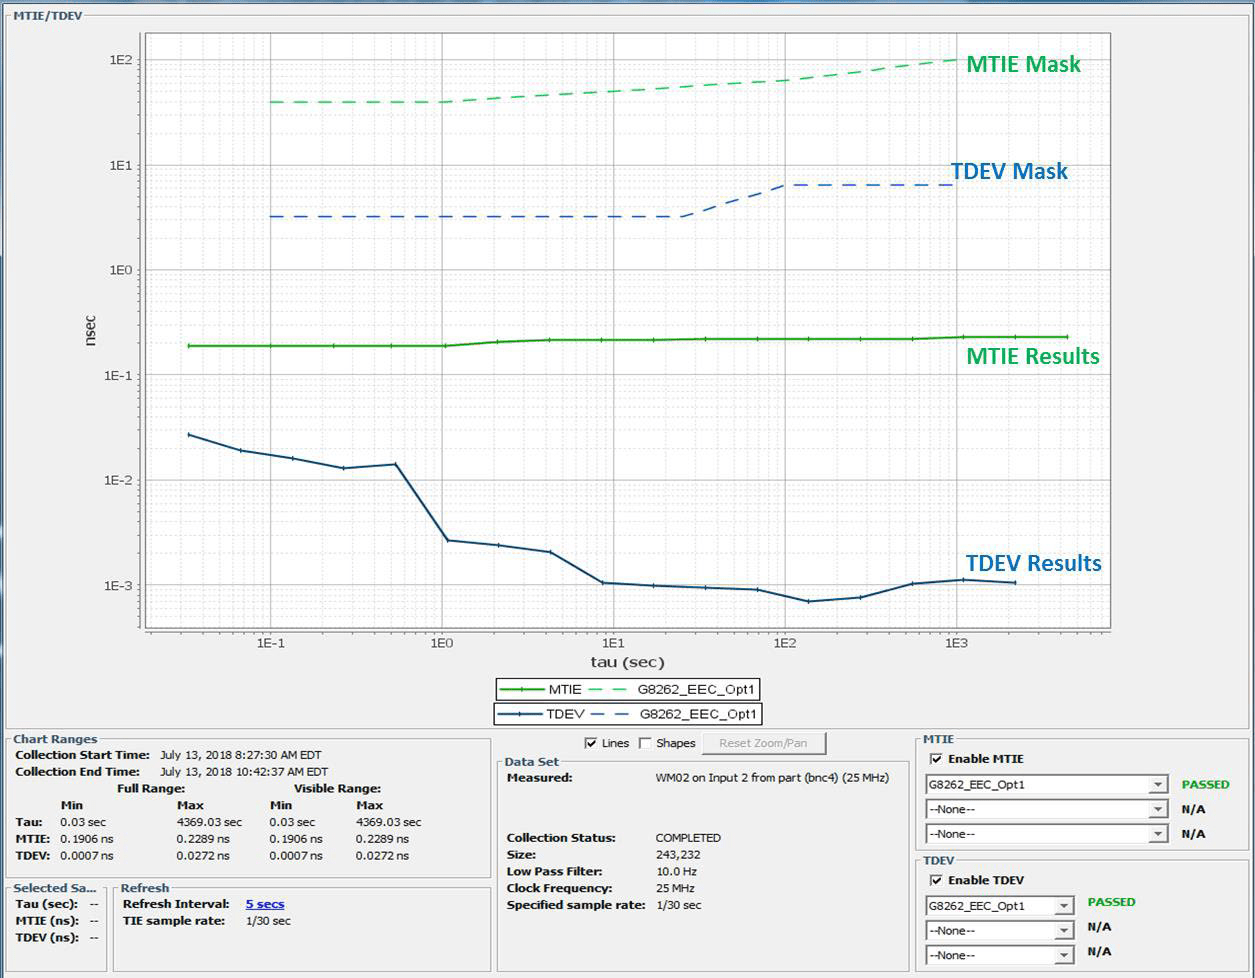Expand the second MTIE --None-- dropdown
This screenshot has width=1255, height=978.
[x=1157, y=809]
